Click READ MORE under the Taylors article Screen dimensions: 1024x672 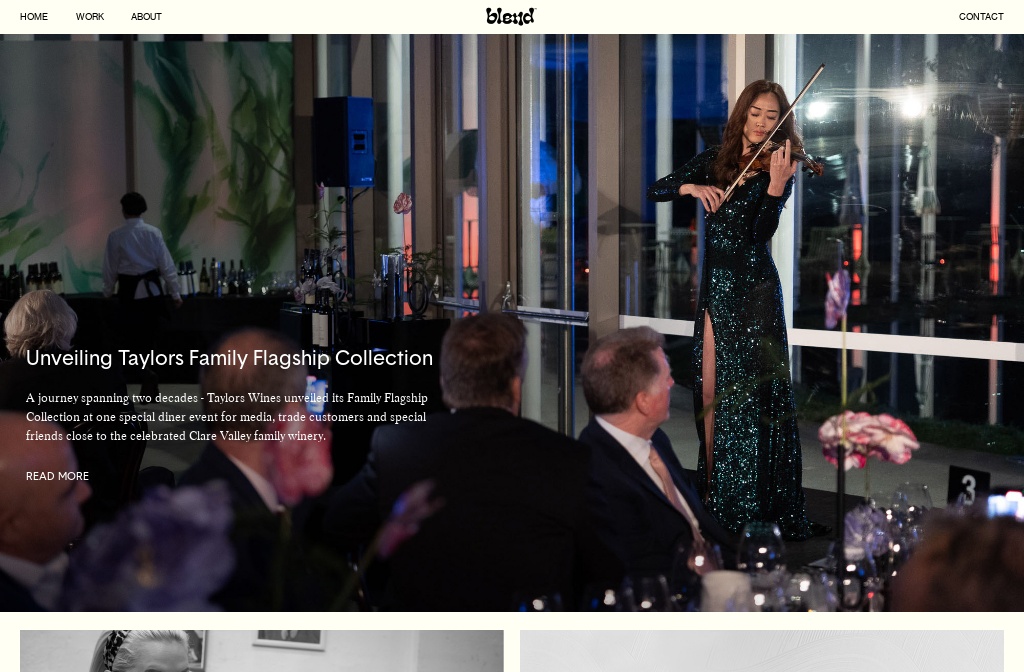[57, 476]
